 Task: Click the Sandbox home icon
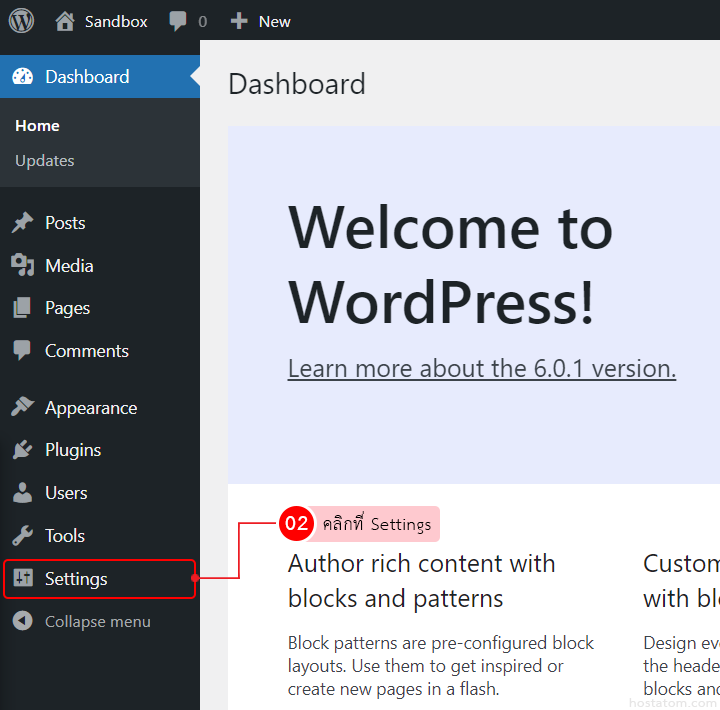pyautogui.click(x=65, y=21)
